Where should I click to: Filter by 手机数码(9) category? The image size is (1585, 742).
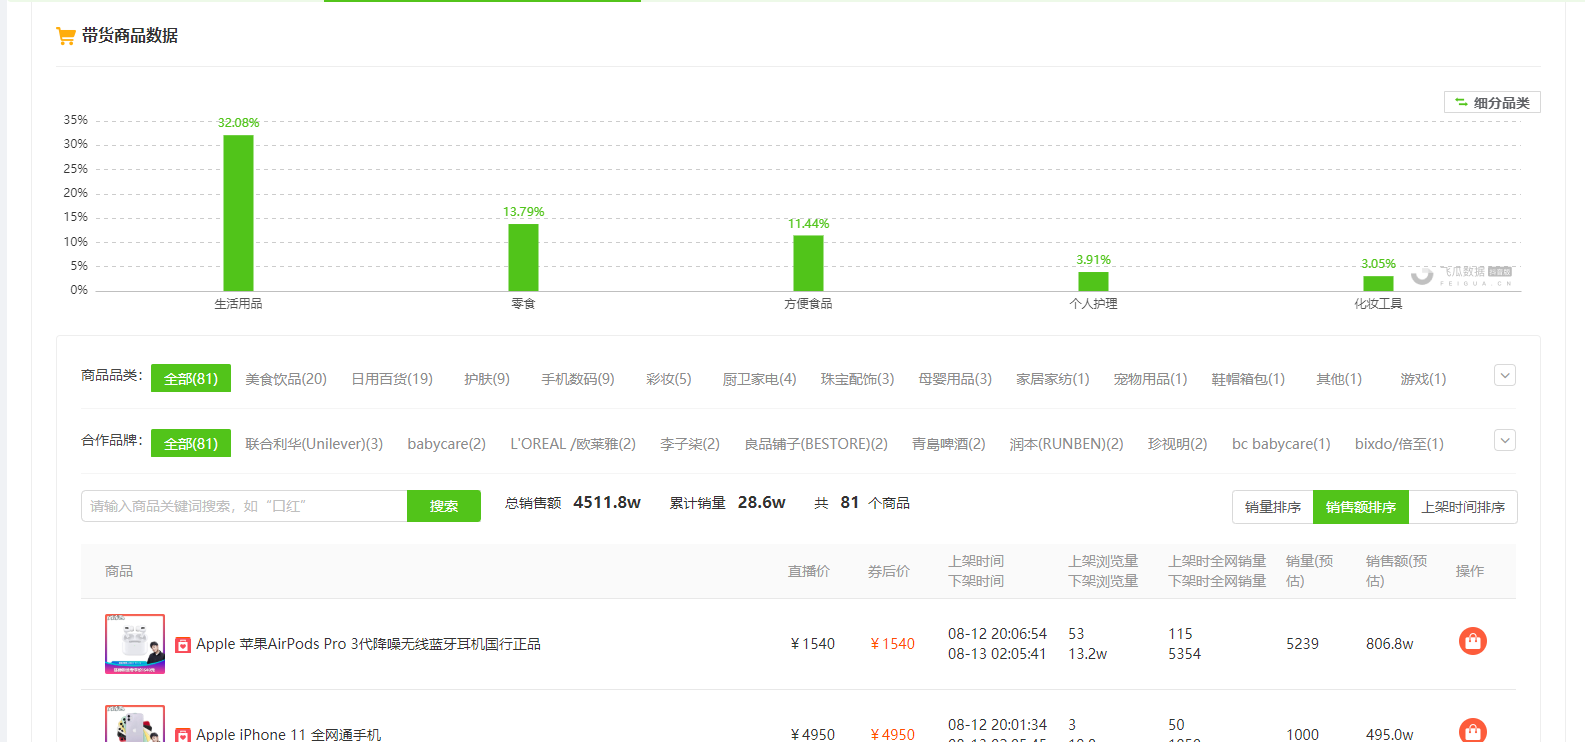(578, 379)
